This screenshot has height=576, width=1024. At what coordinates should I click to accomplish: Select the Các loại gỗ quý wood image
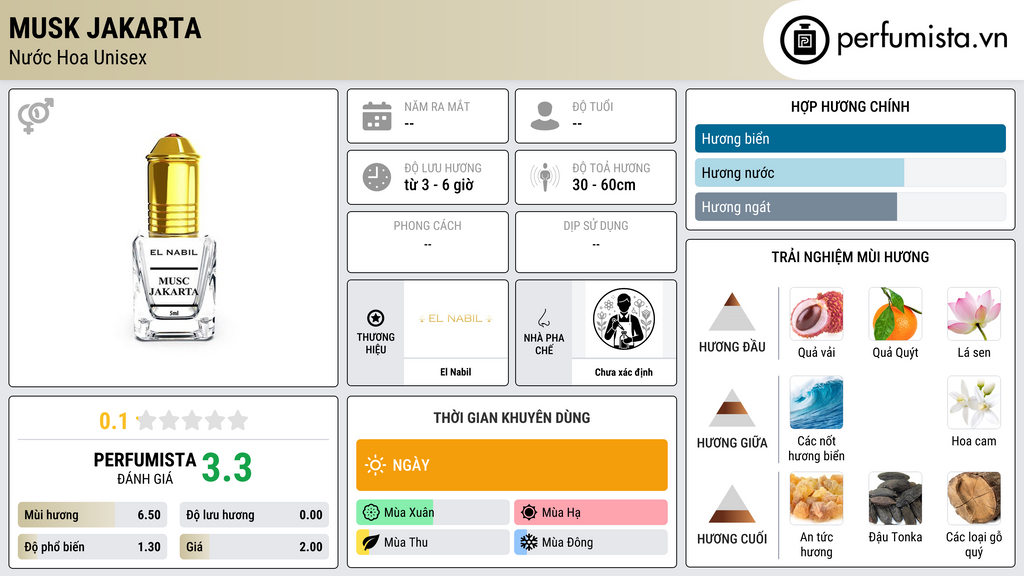pyautogui.click(x=974, y=498)
